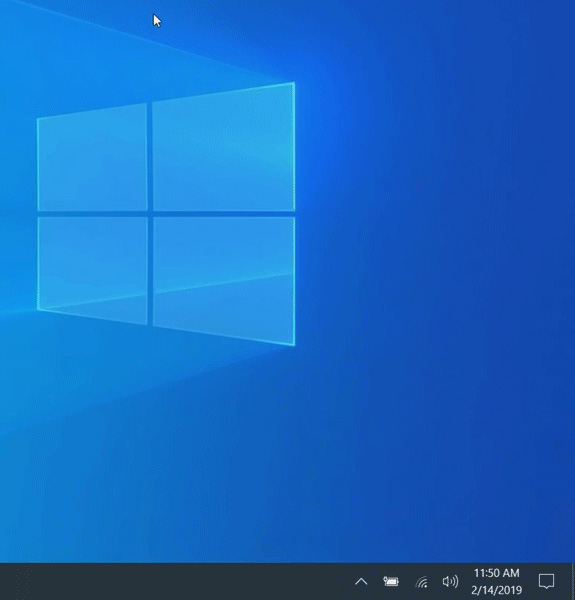Click the 2/14/2019 date in taskbar

pyautogui.click(x=497, y=590)
